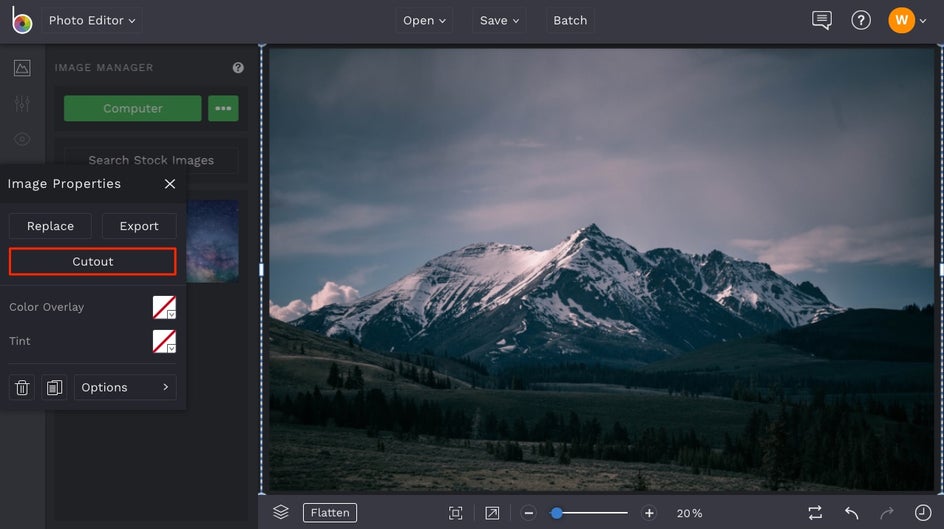Open the feedback chat icon
The width and height of the screenshot is (944, 529).
pos(821,20)
